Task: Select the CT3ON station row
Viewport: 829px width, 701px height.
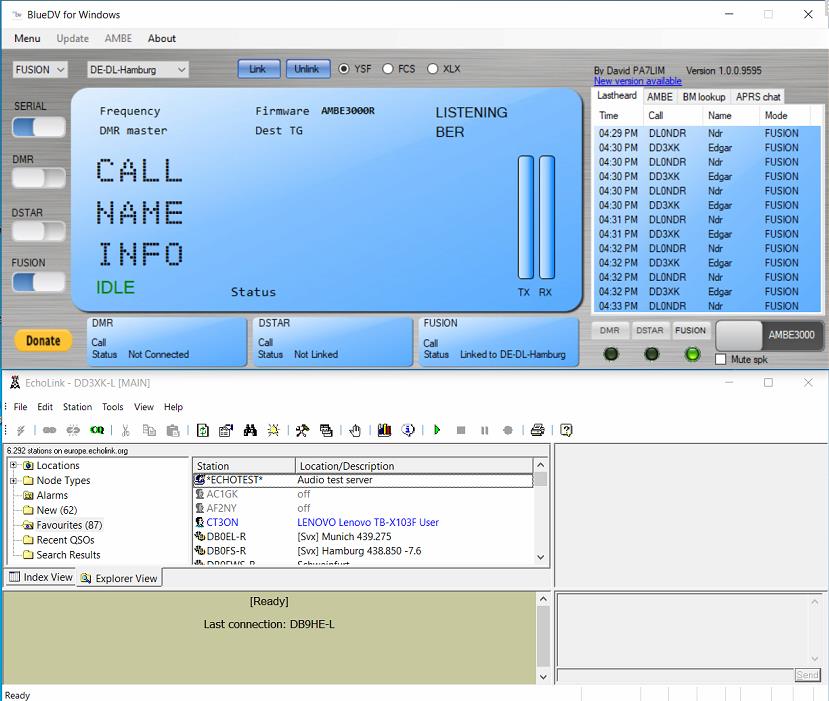Action: pos(363,522)
